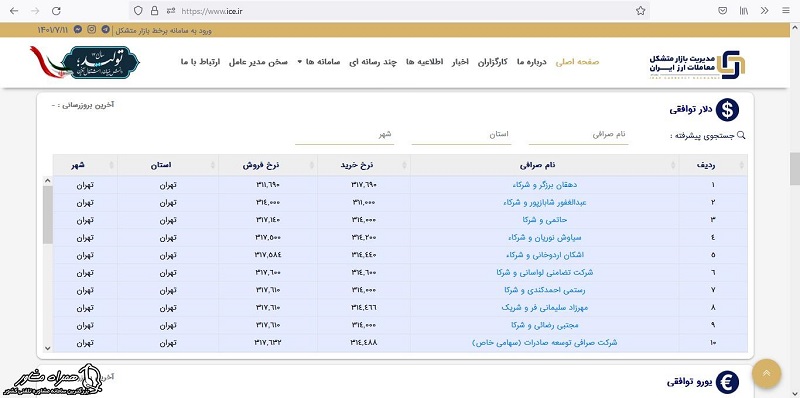
Task: Click the table's vertical scrollbar thumb
Action: coord(48,214)
